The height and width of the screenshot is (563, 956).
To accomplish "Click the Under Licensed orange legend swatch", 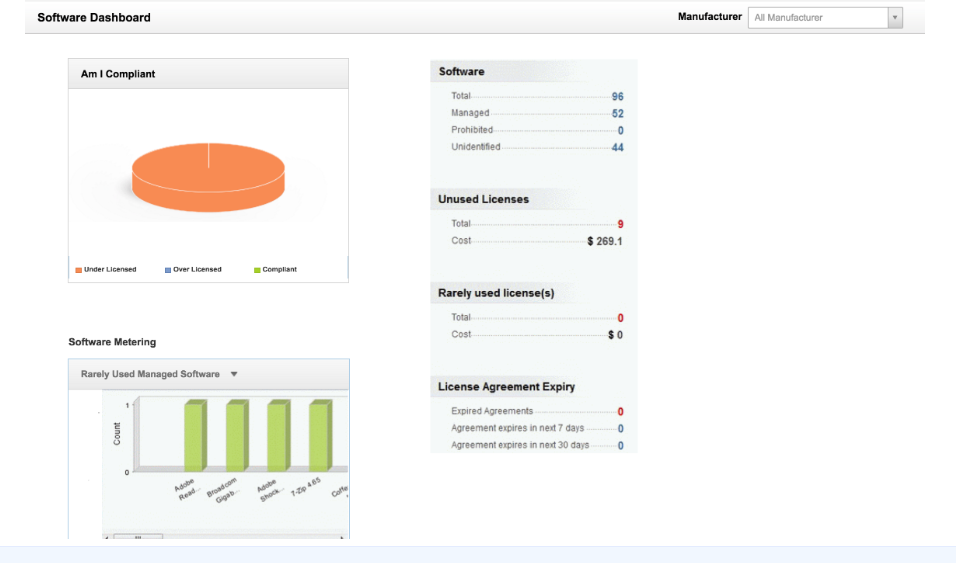I will pyautogui.click(x=78, y=270).
